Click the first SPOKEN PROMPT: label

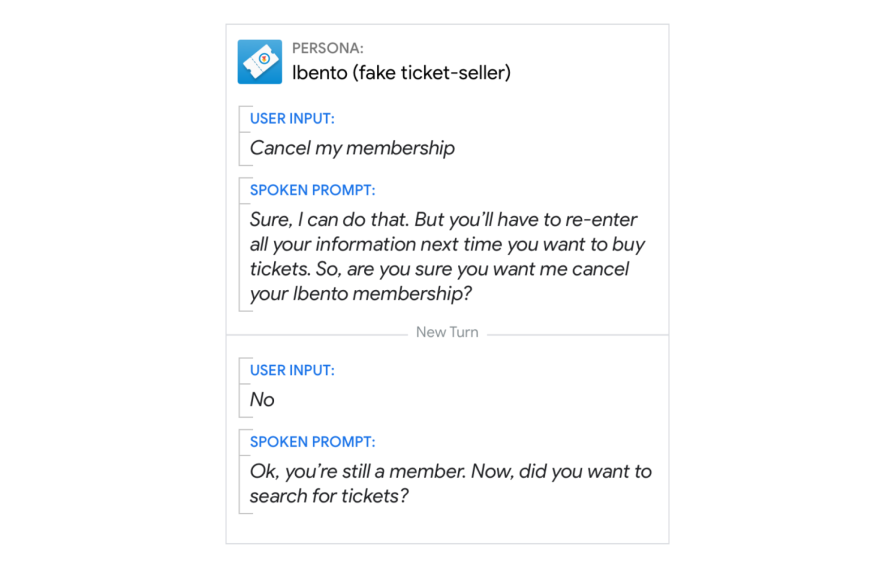tap(313, 190)
